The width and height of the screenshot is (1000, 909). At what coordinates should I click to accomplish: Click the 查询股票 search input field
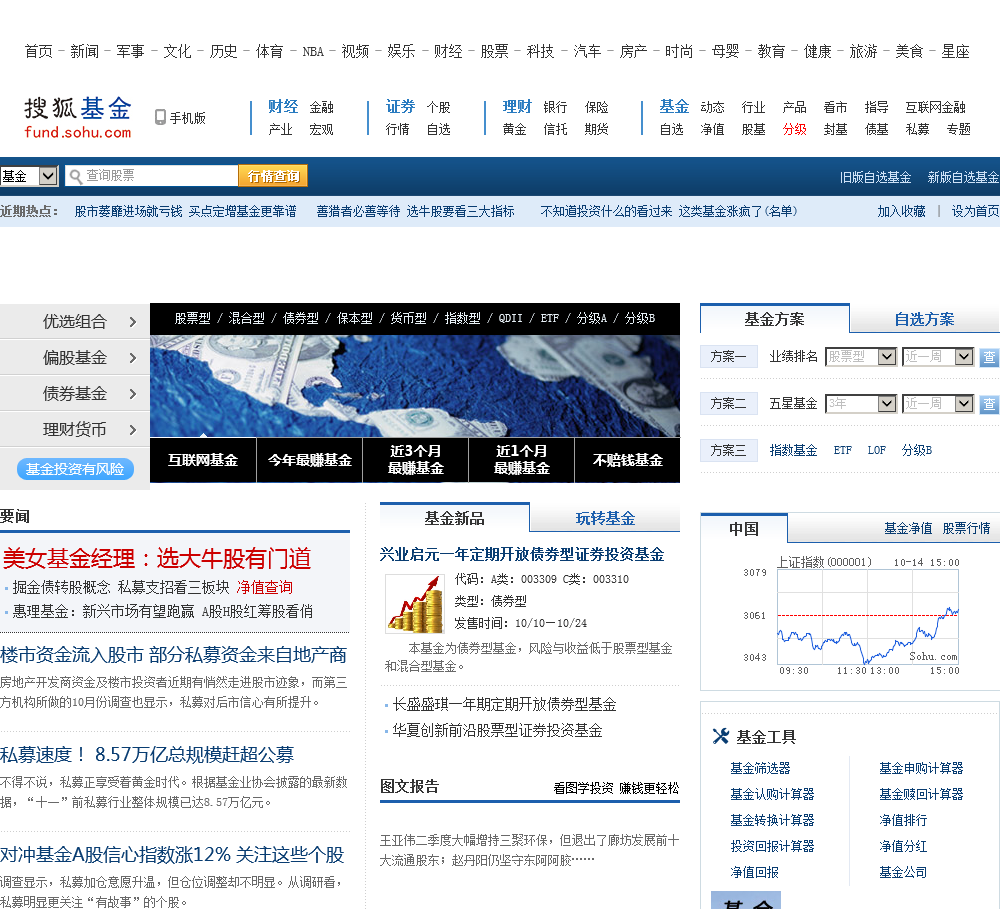coord(151,175)
